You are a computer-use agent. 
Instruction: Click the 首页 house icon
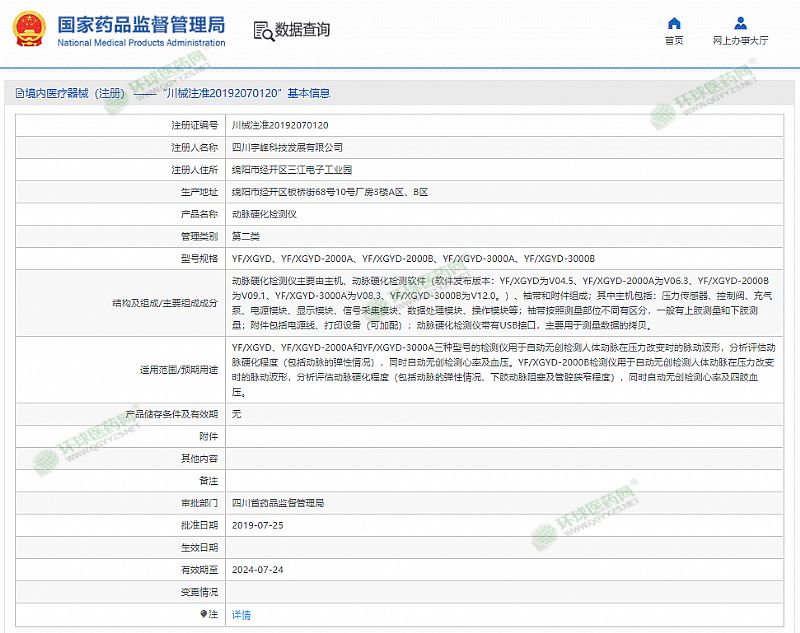tap(674, 23)
